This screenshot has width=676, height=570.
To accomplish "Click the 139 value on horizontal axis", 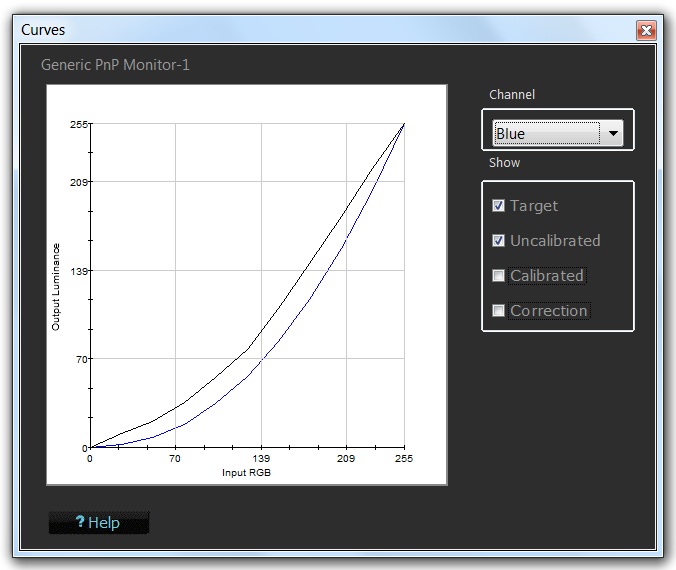I will 261,458.
